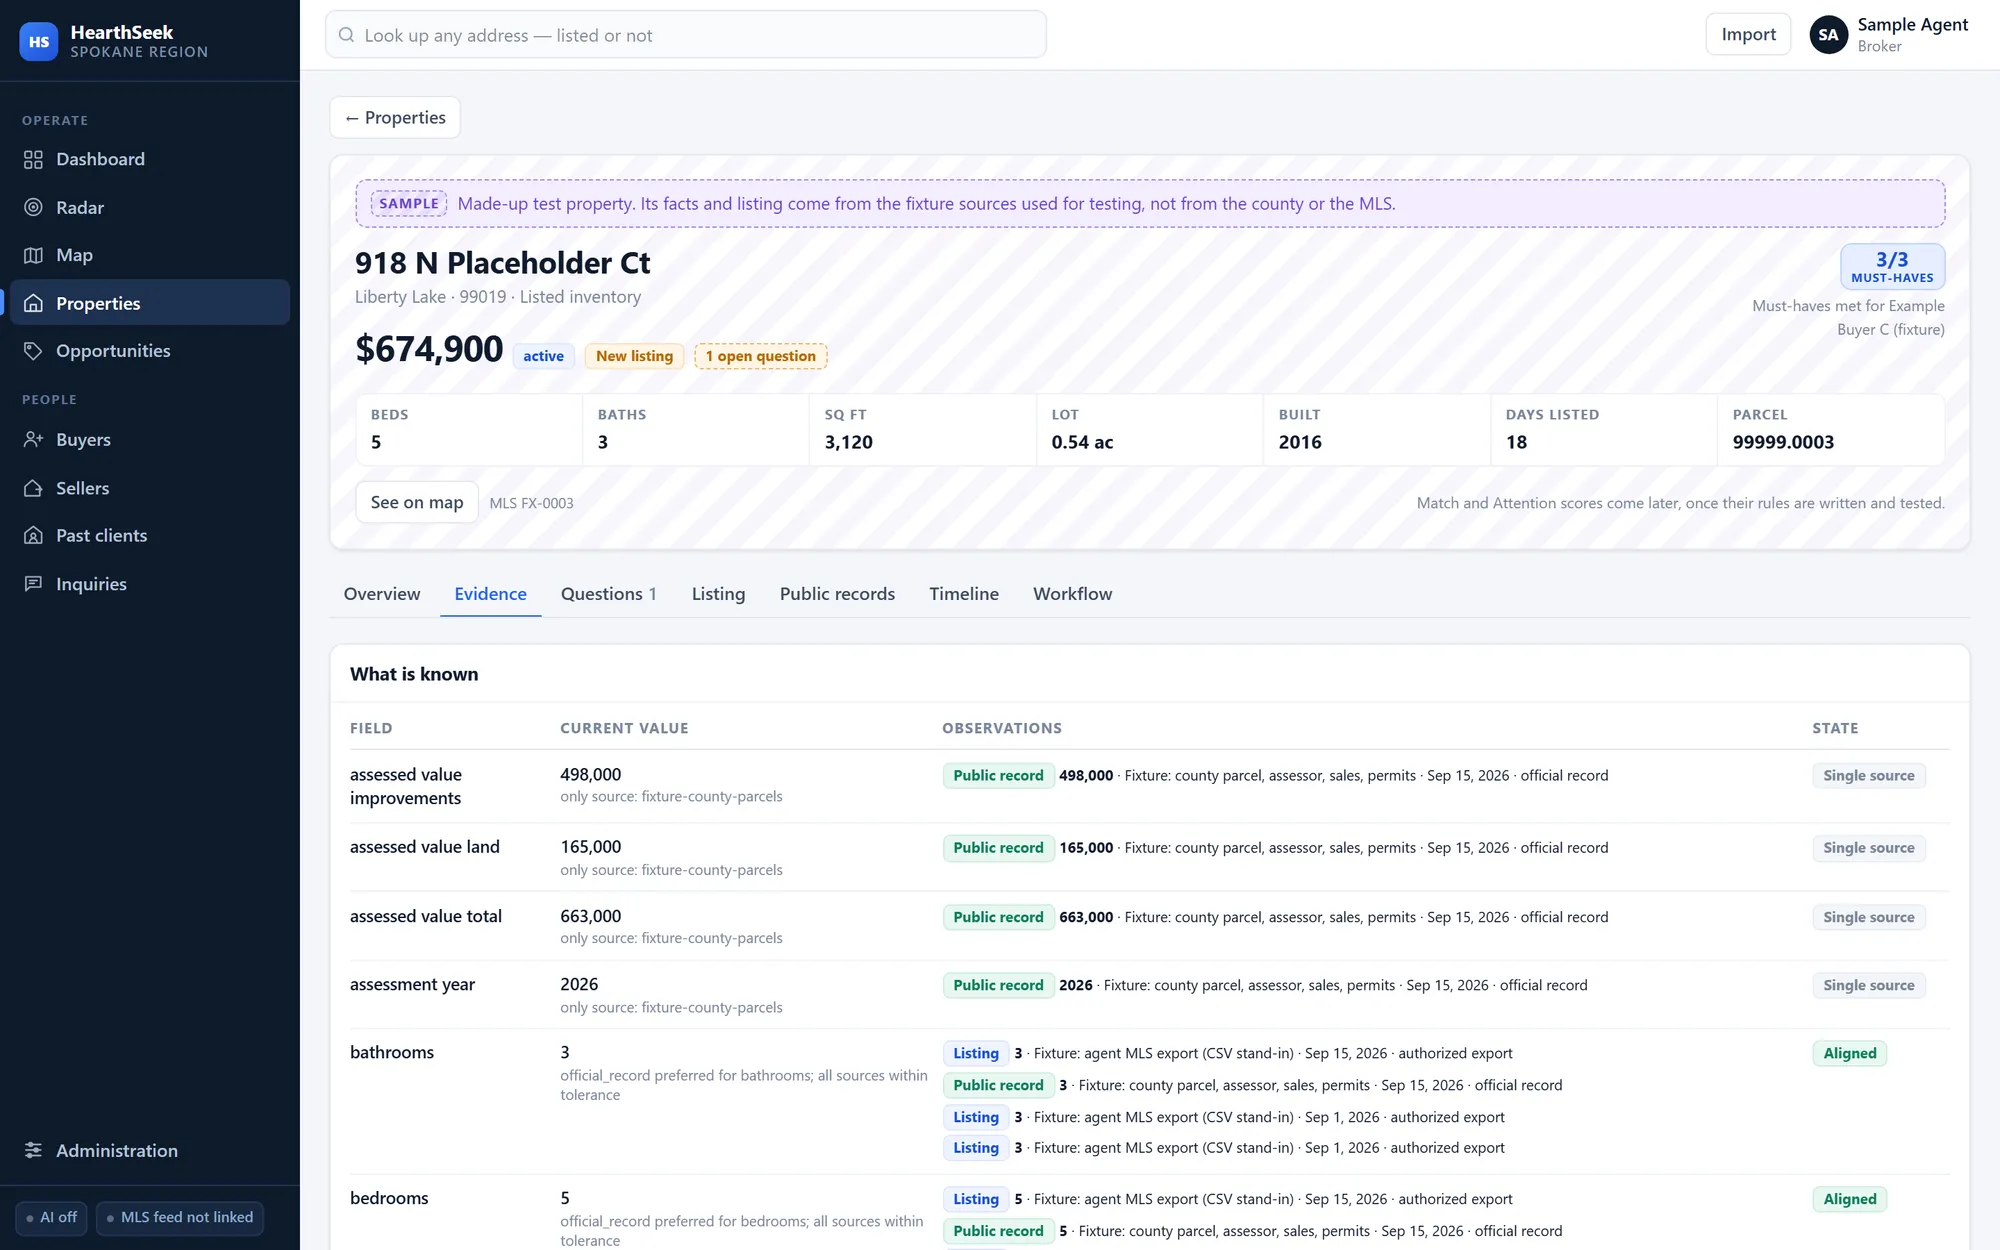Click the AI off status chip

pyautogui.click(x=51, y=1217)
